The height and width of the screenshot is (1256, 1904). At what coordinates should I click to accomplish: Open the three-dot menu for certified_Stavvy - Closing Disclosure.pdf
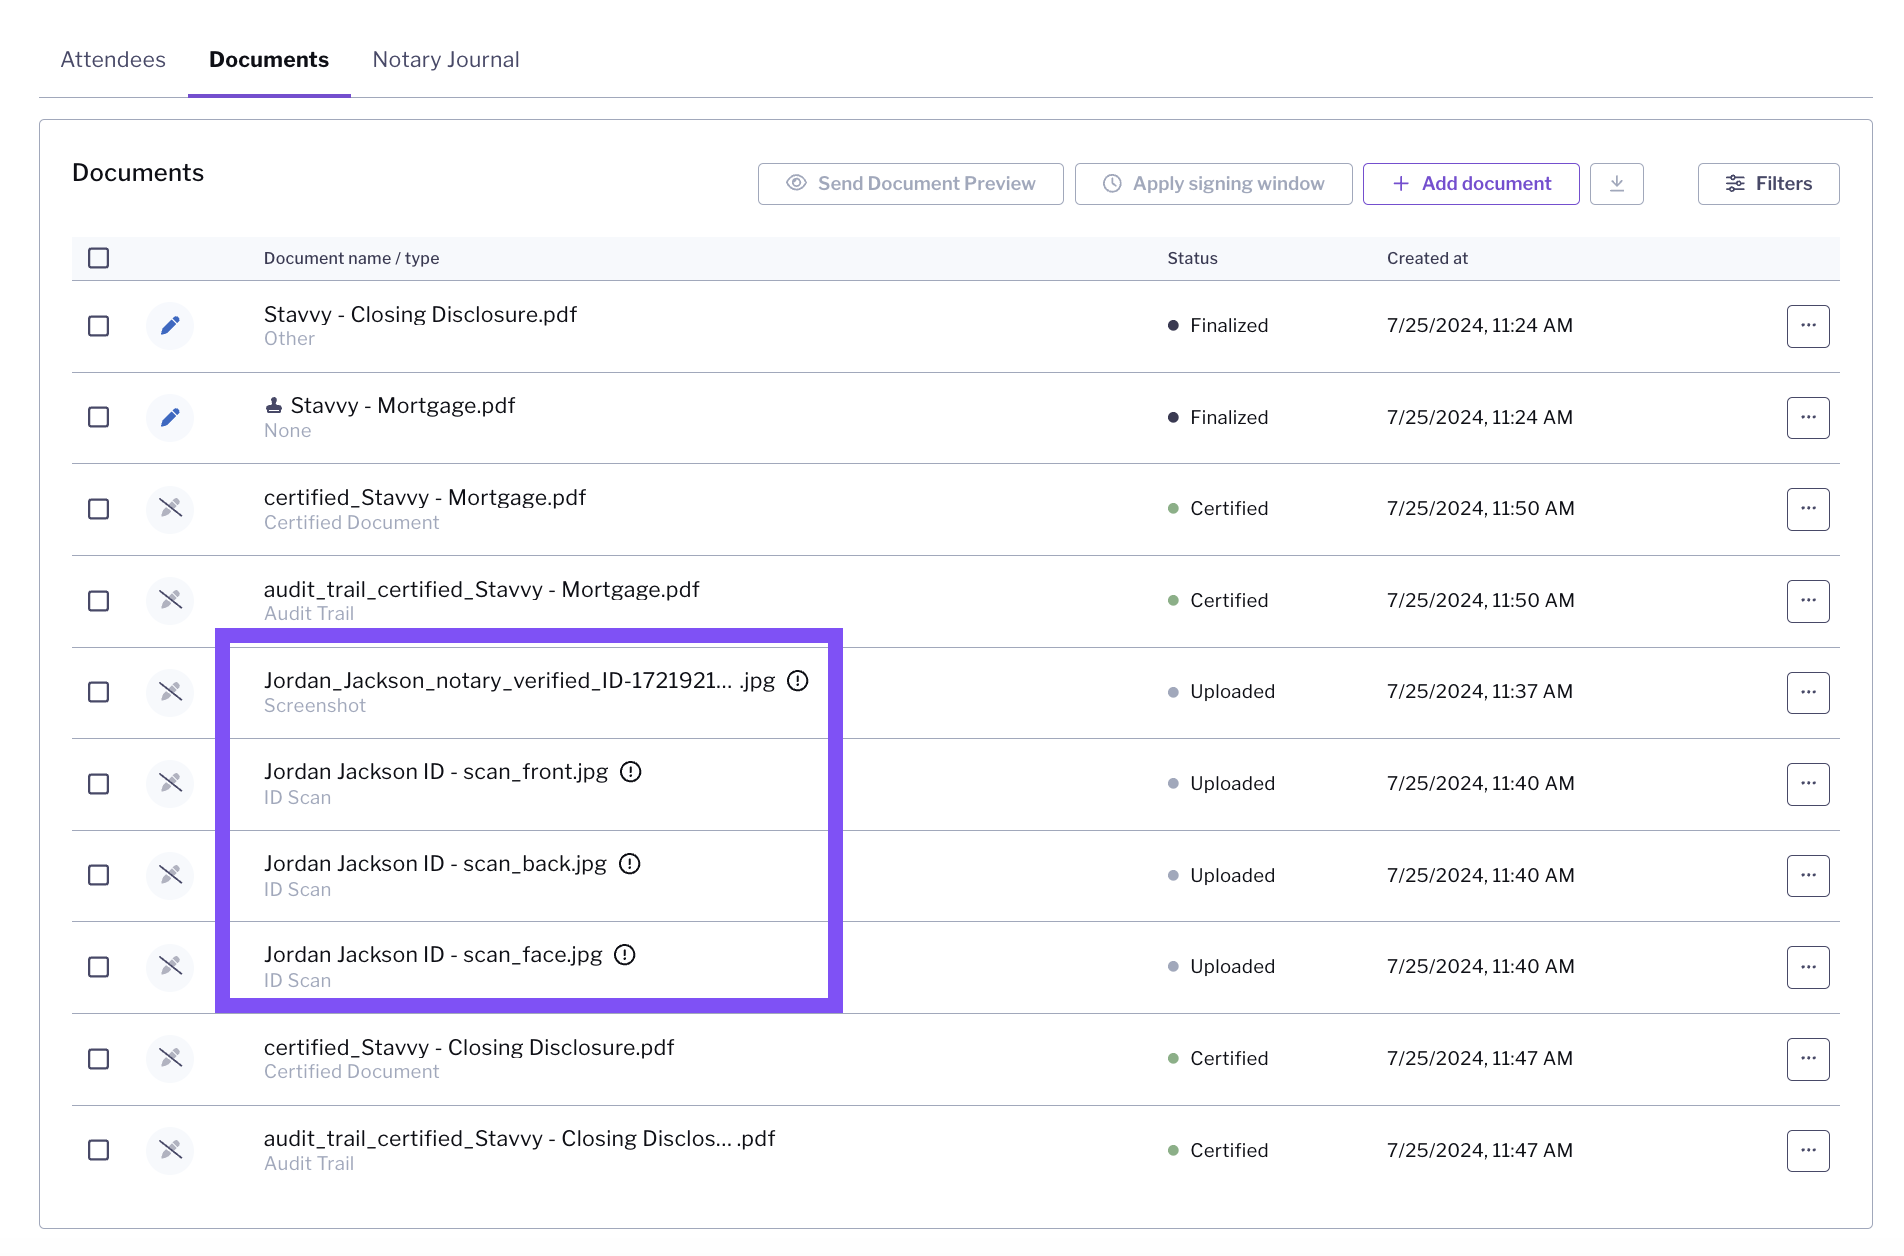point(1808,1059)
